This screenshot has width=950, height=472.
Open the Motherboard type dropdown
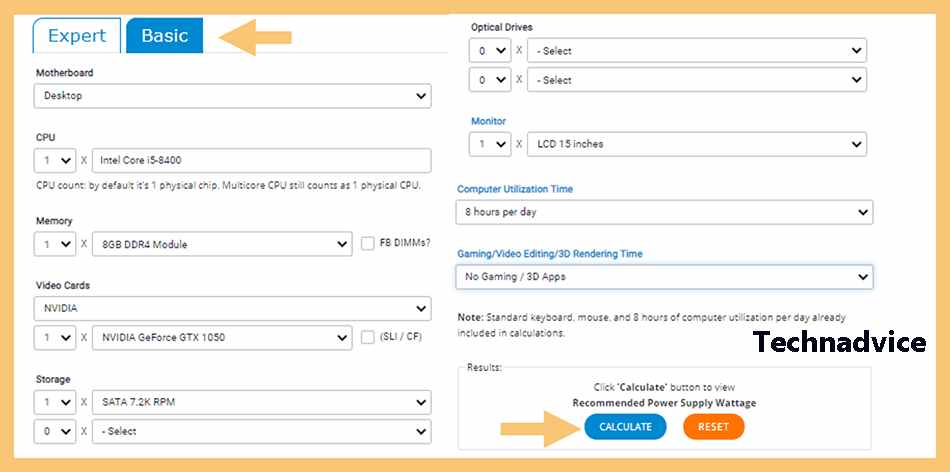(x=233, y=96)
